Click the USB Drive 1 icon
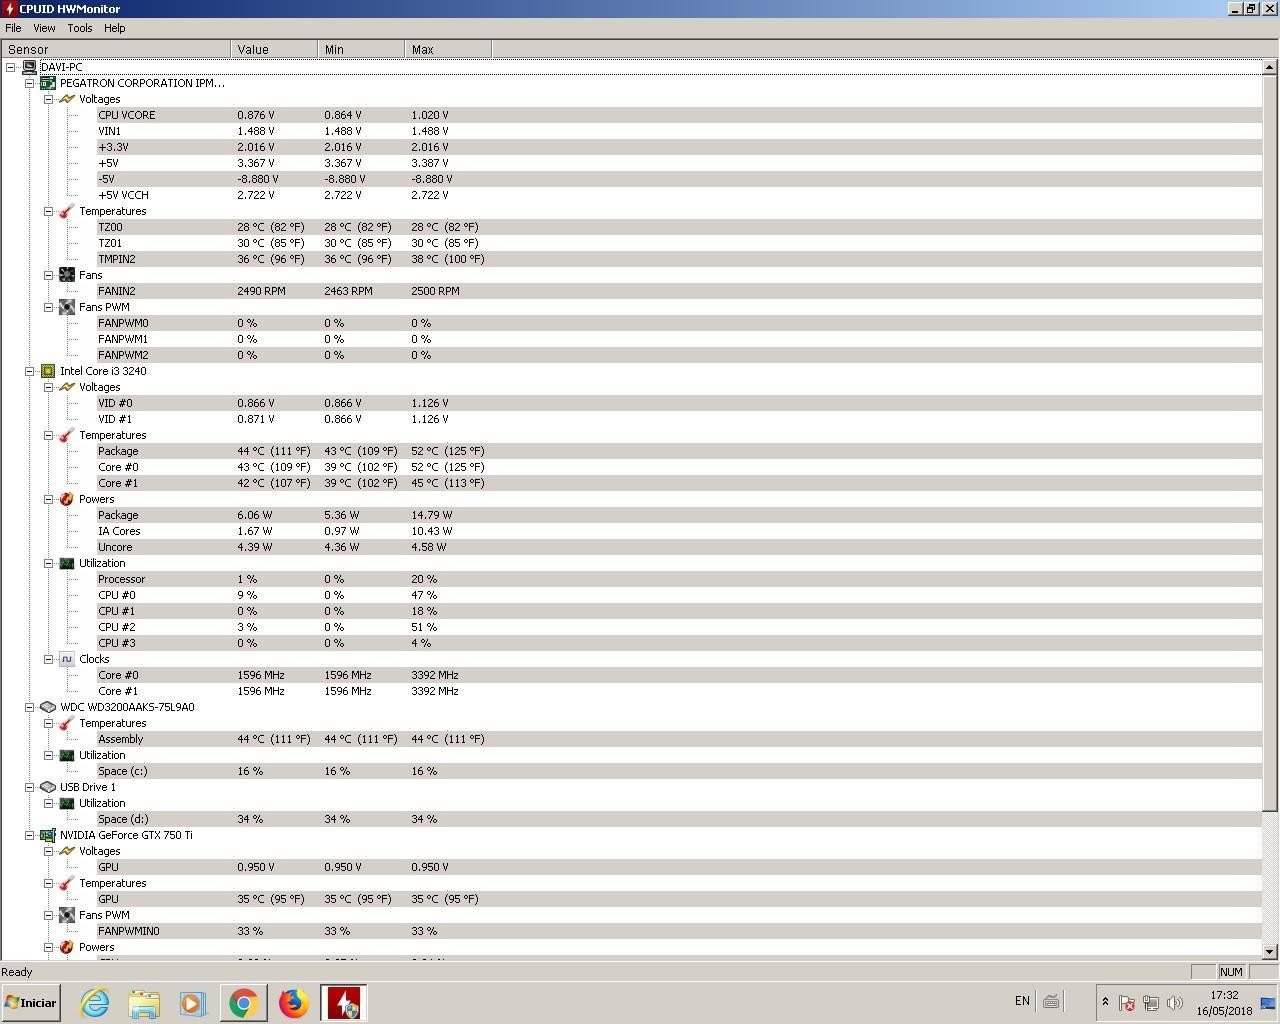This screenshot has height=1024, width=1280. [48, 787]
